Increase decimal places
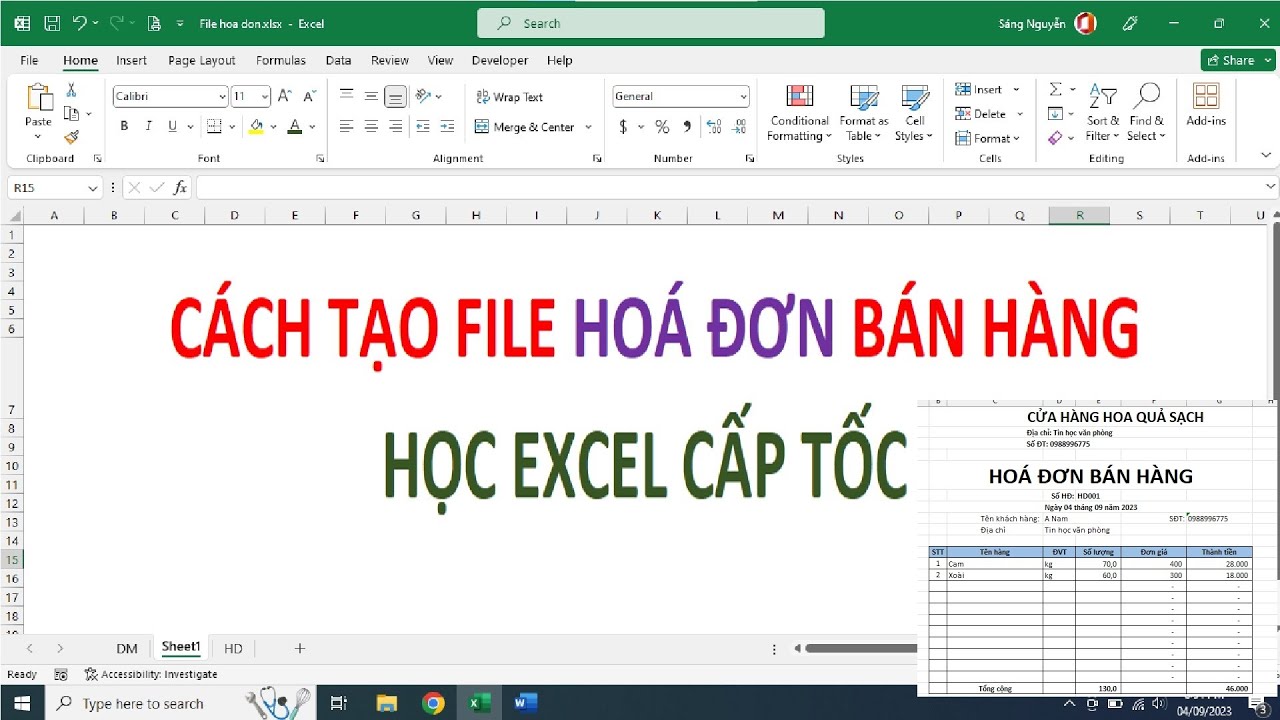Image resolution: width=1280 pixels, height=720 pixels. (714, 127)
